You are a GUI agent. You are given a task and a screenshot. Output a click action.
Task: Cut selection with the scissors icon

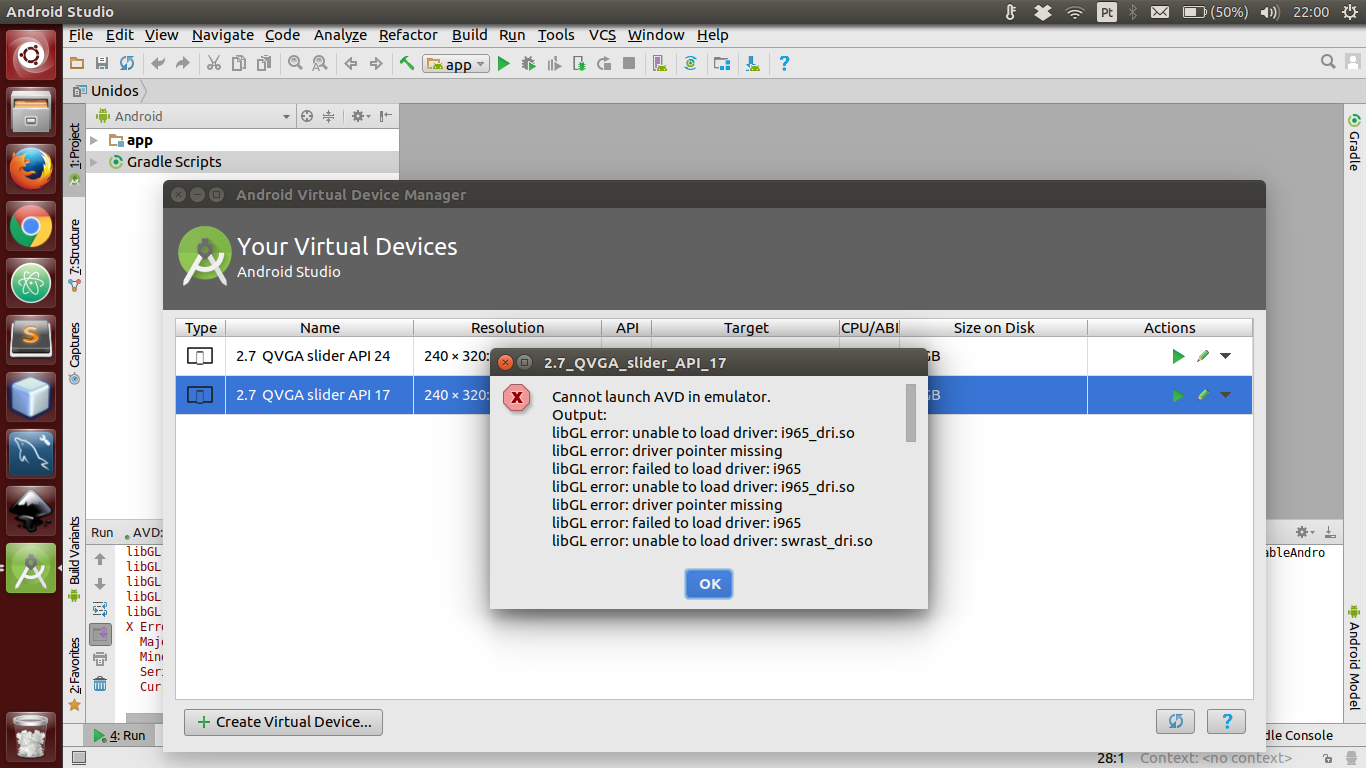(x=213, y=63)
